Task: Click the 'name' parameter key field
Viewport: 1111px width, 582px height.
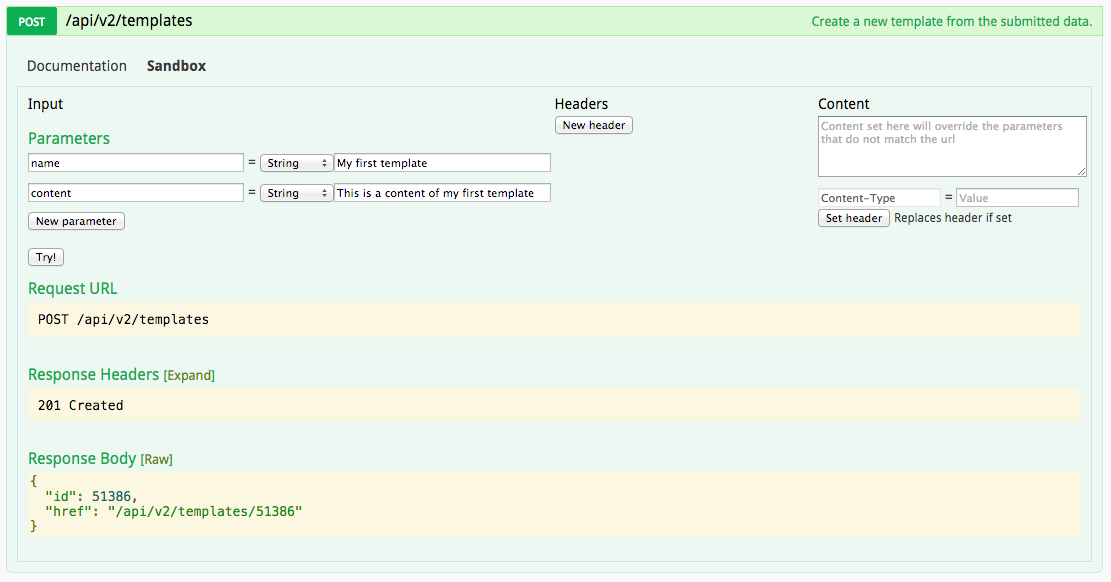Action: tap(136, 163)
